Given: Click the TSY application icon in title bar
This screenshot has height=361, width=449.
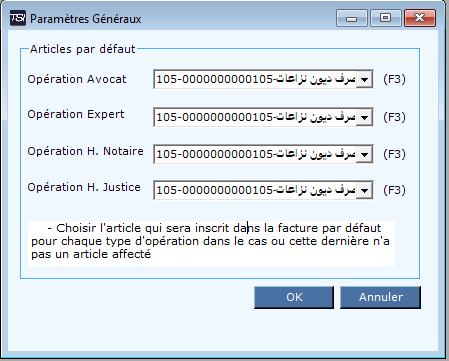Looking at the screenshot, I should (x=18, y=18).
